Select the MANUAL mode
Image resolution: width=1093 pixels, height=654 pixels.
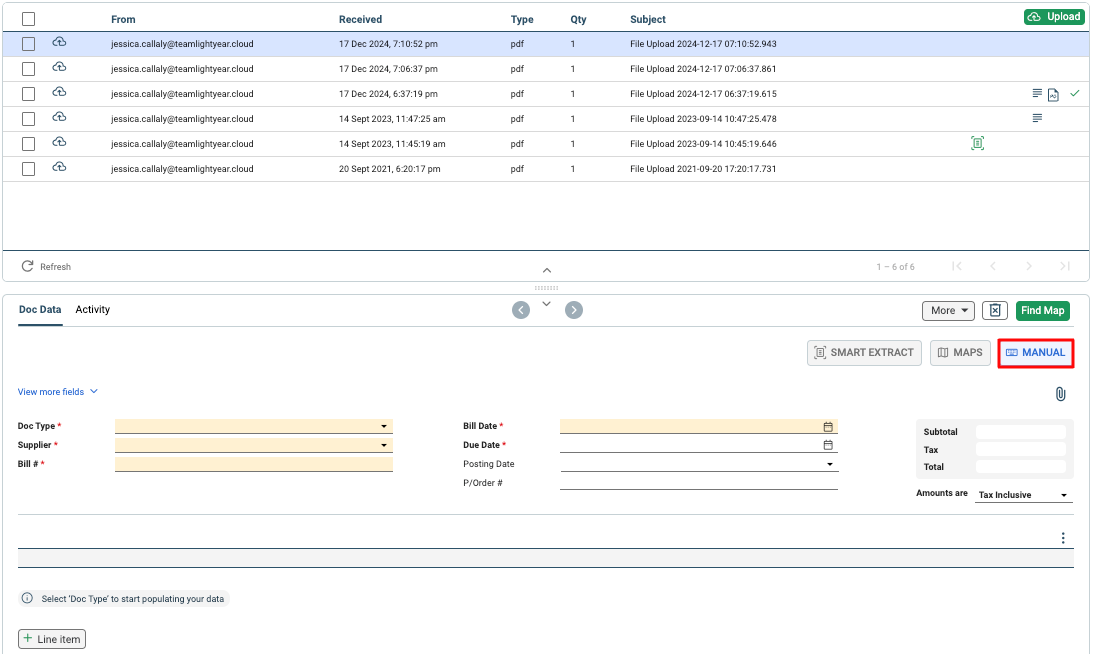click(1035, 353)
